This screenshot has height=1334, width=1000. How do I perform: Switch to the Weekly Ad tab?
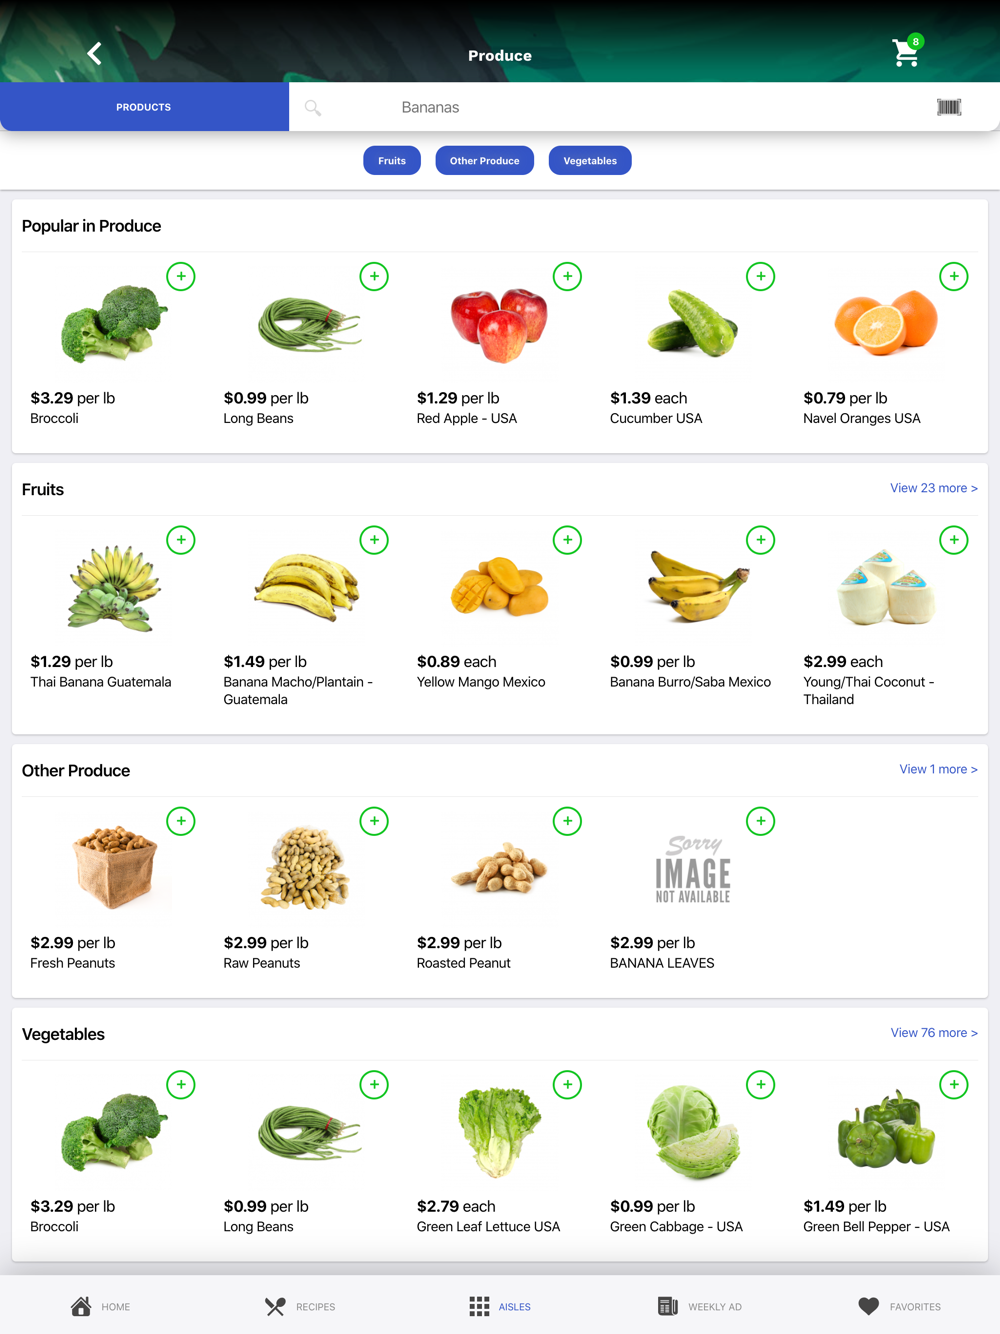pyautogui.click(x=700, y=1306)
